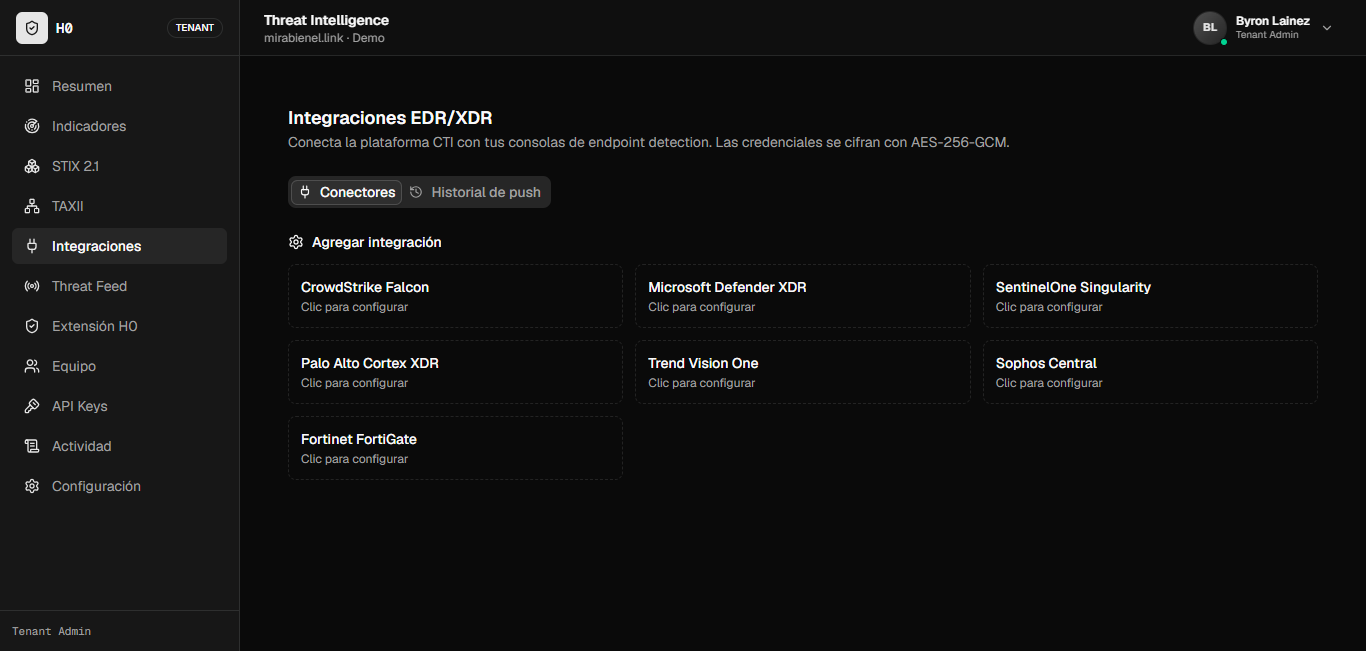Image resolution: width=1366 pixels, height=651 pixels.
Task: Click the Threat Feed broadcast icon
Action: coord(32,286)
